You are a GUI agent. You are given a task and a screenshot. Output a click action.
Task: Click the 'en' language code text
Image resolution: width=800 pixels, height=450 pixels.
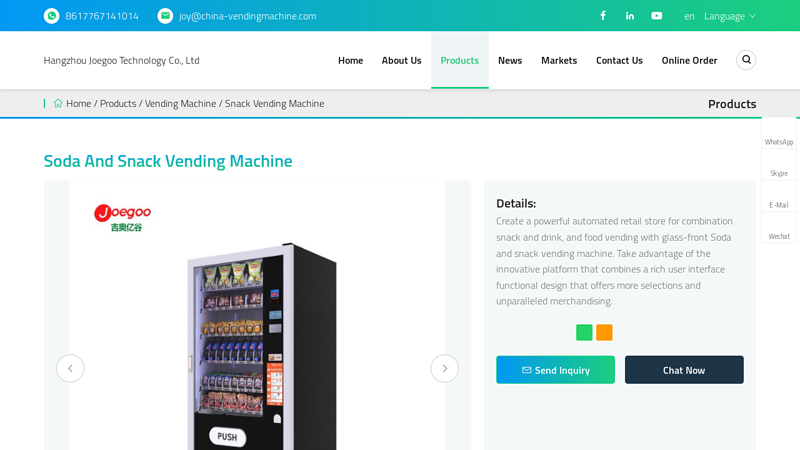(689, 16)
